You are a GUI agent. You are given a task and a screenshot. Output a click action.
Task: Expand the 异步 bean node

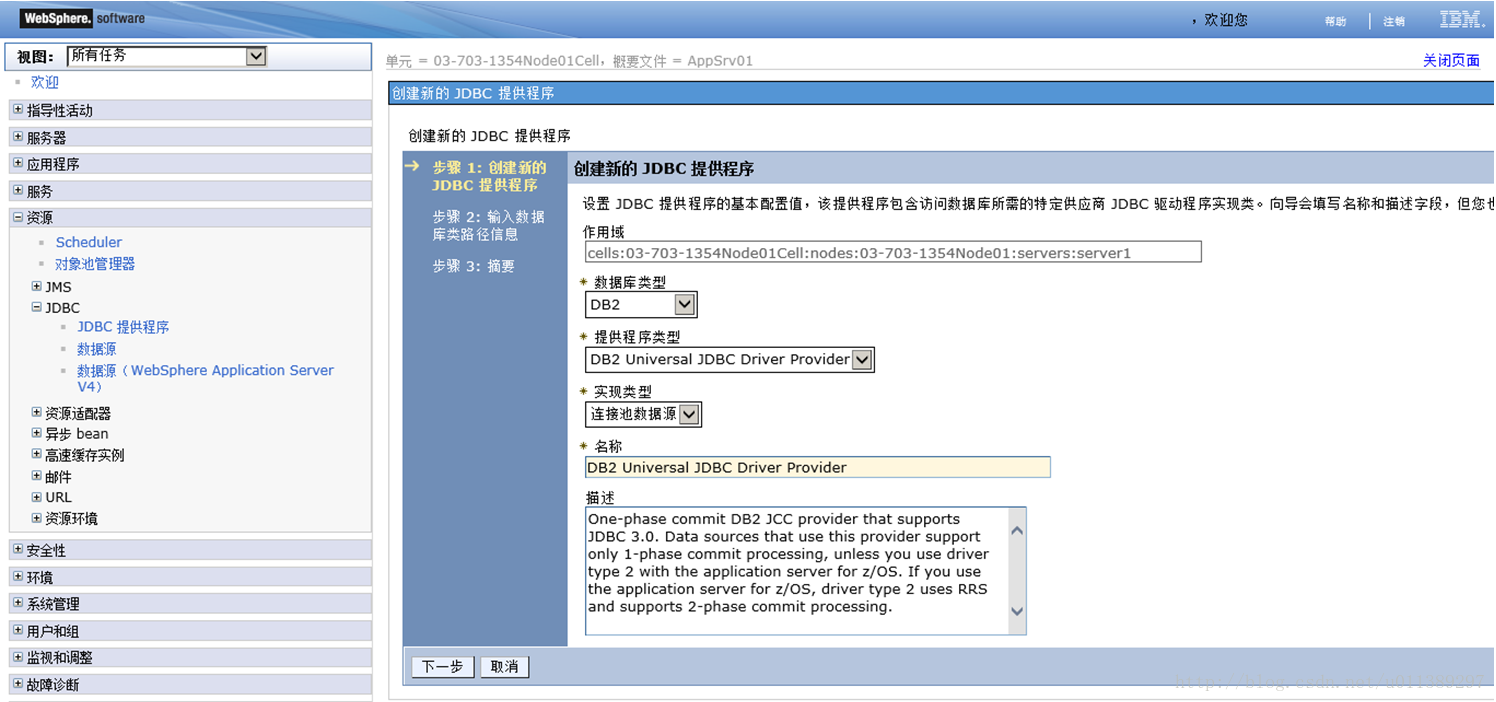[x=37, y=433]
